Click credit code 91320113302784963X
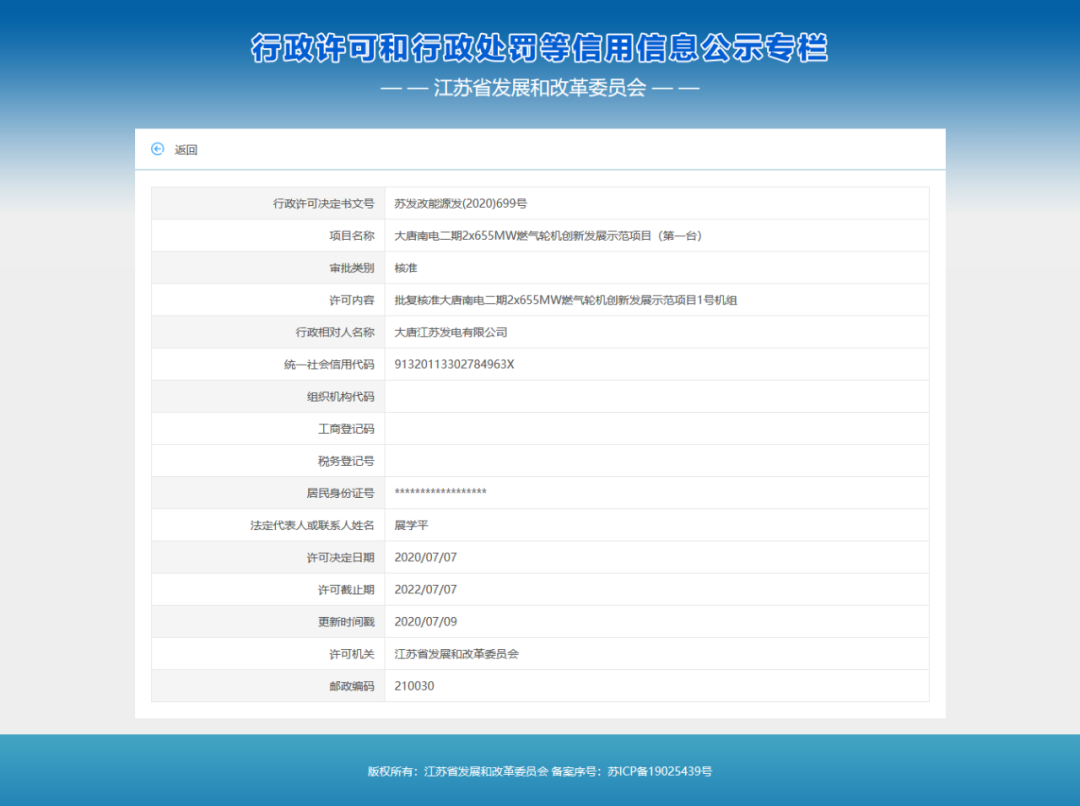Viewport: 1080px width, 806px height. [454, 364]
